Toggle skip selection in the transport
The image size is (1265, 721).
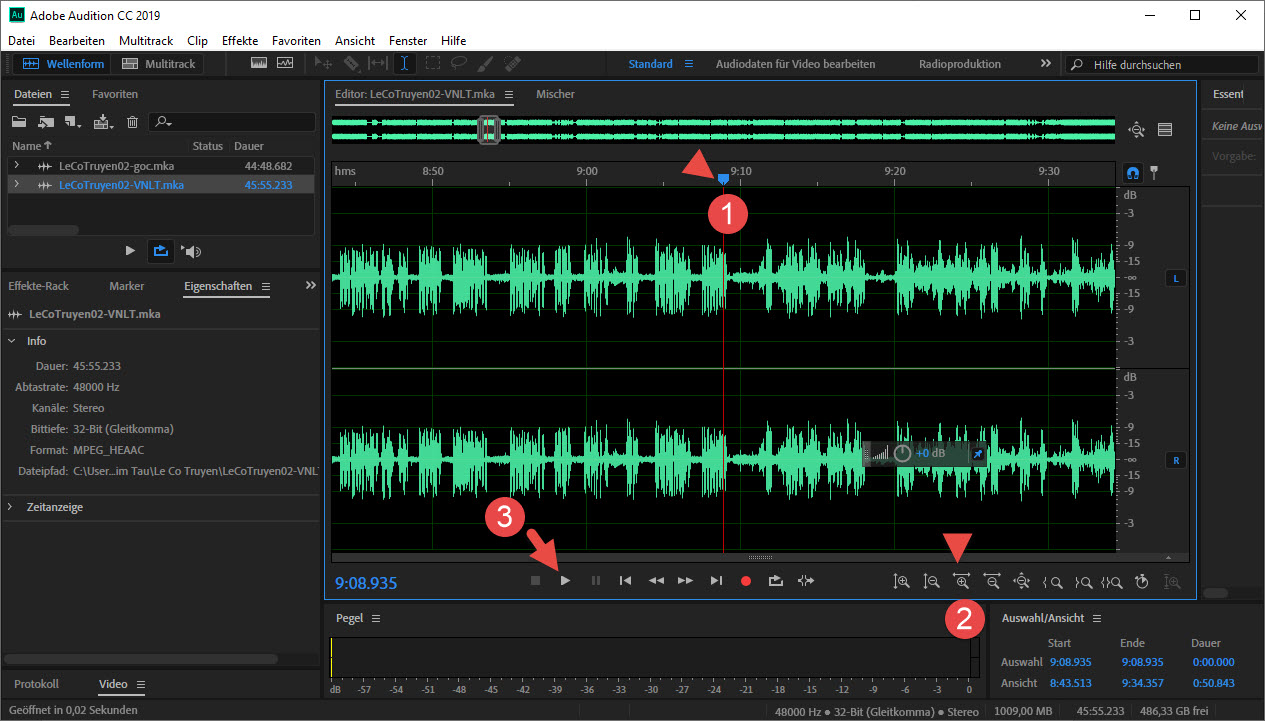(806, 580)
